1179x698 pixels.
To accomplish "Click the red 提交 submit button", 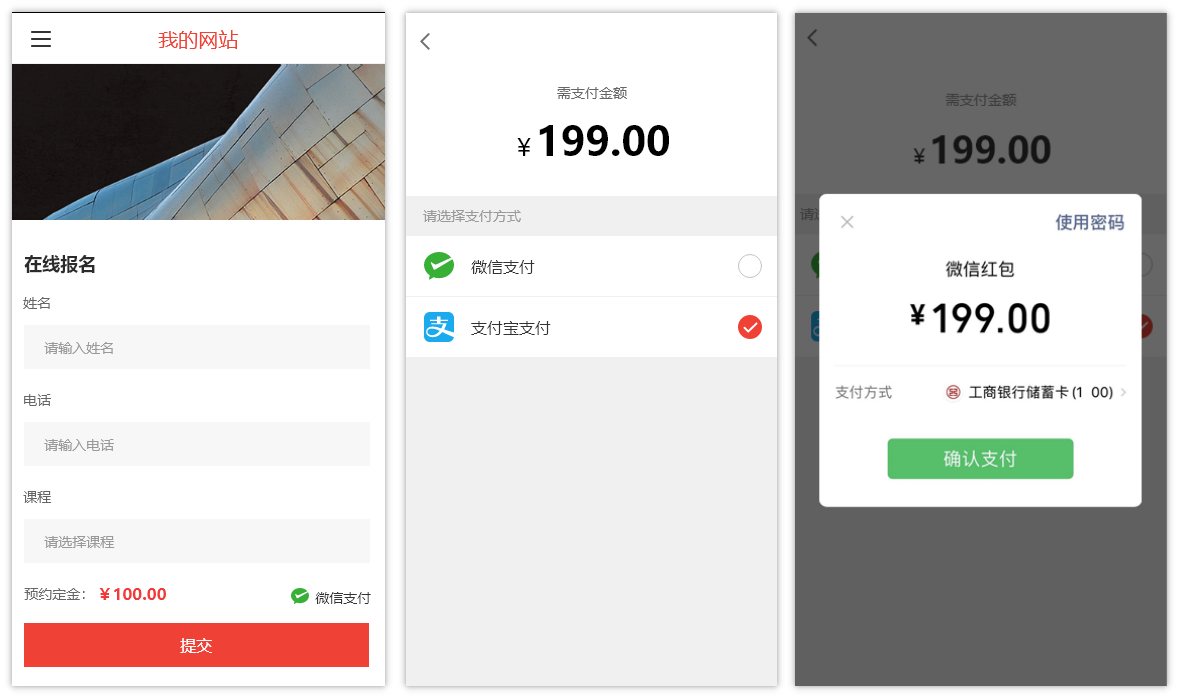I will [x=196, y=645].
